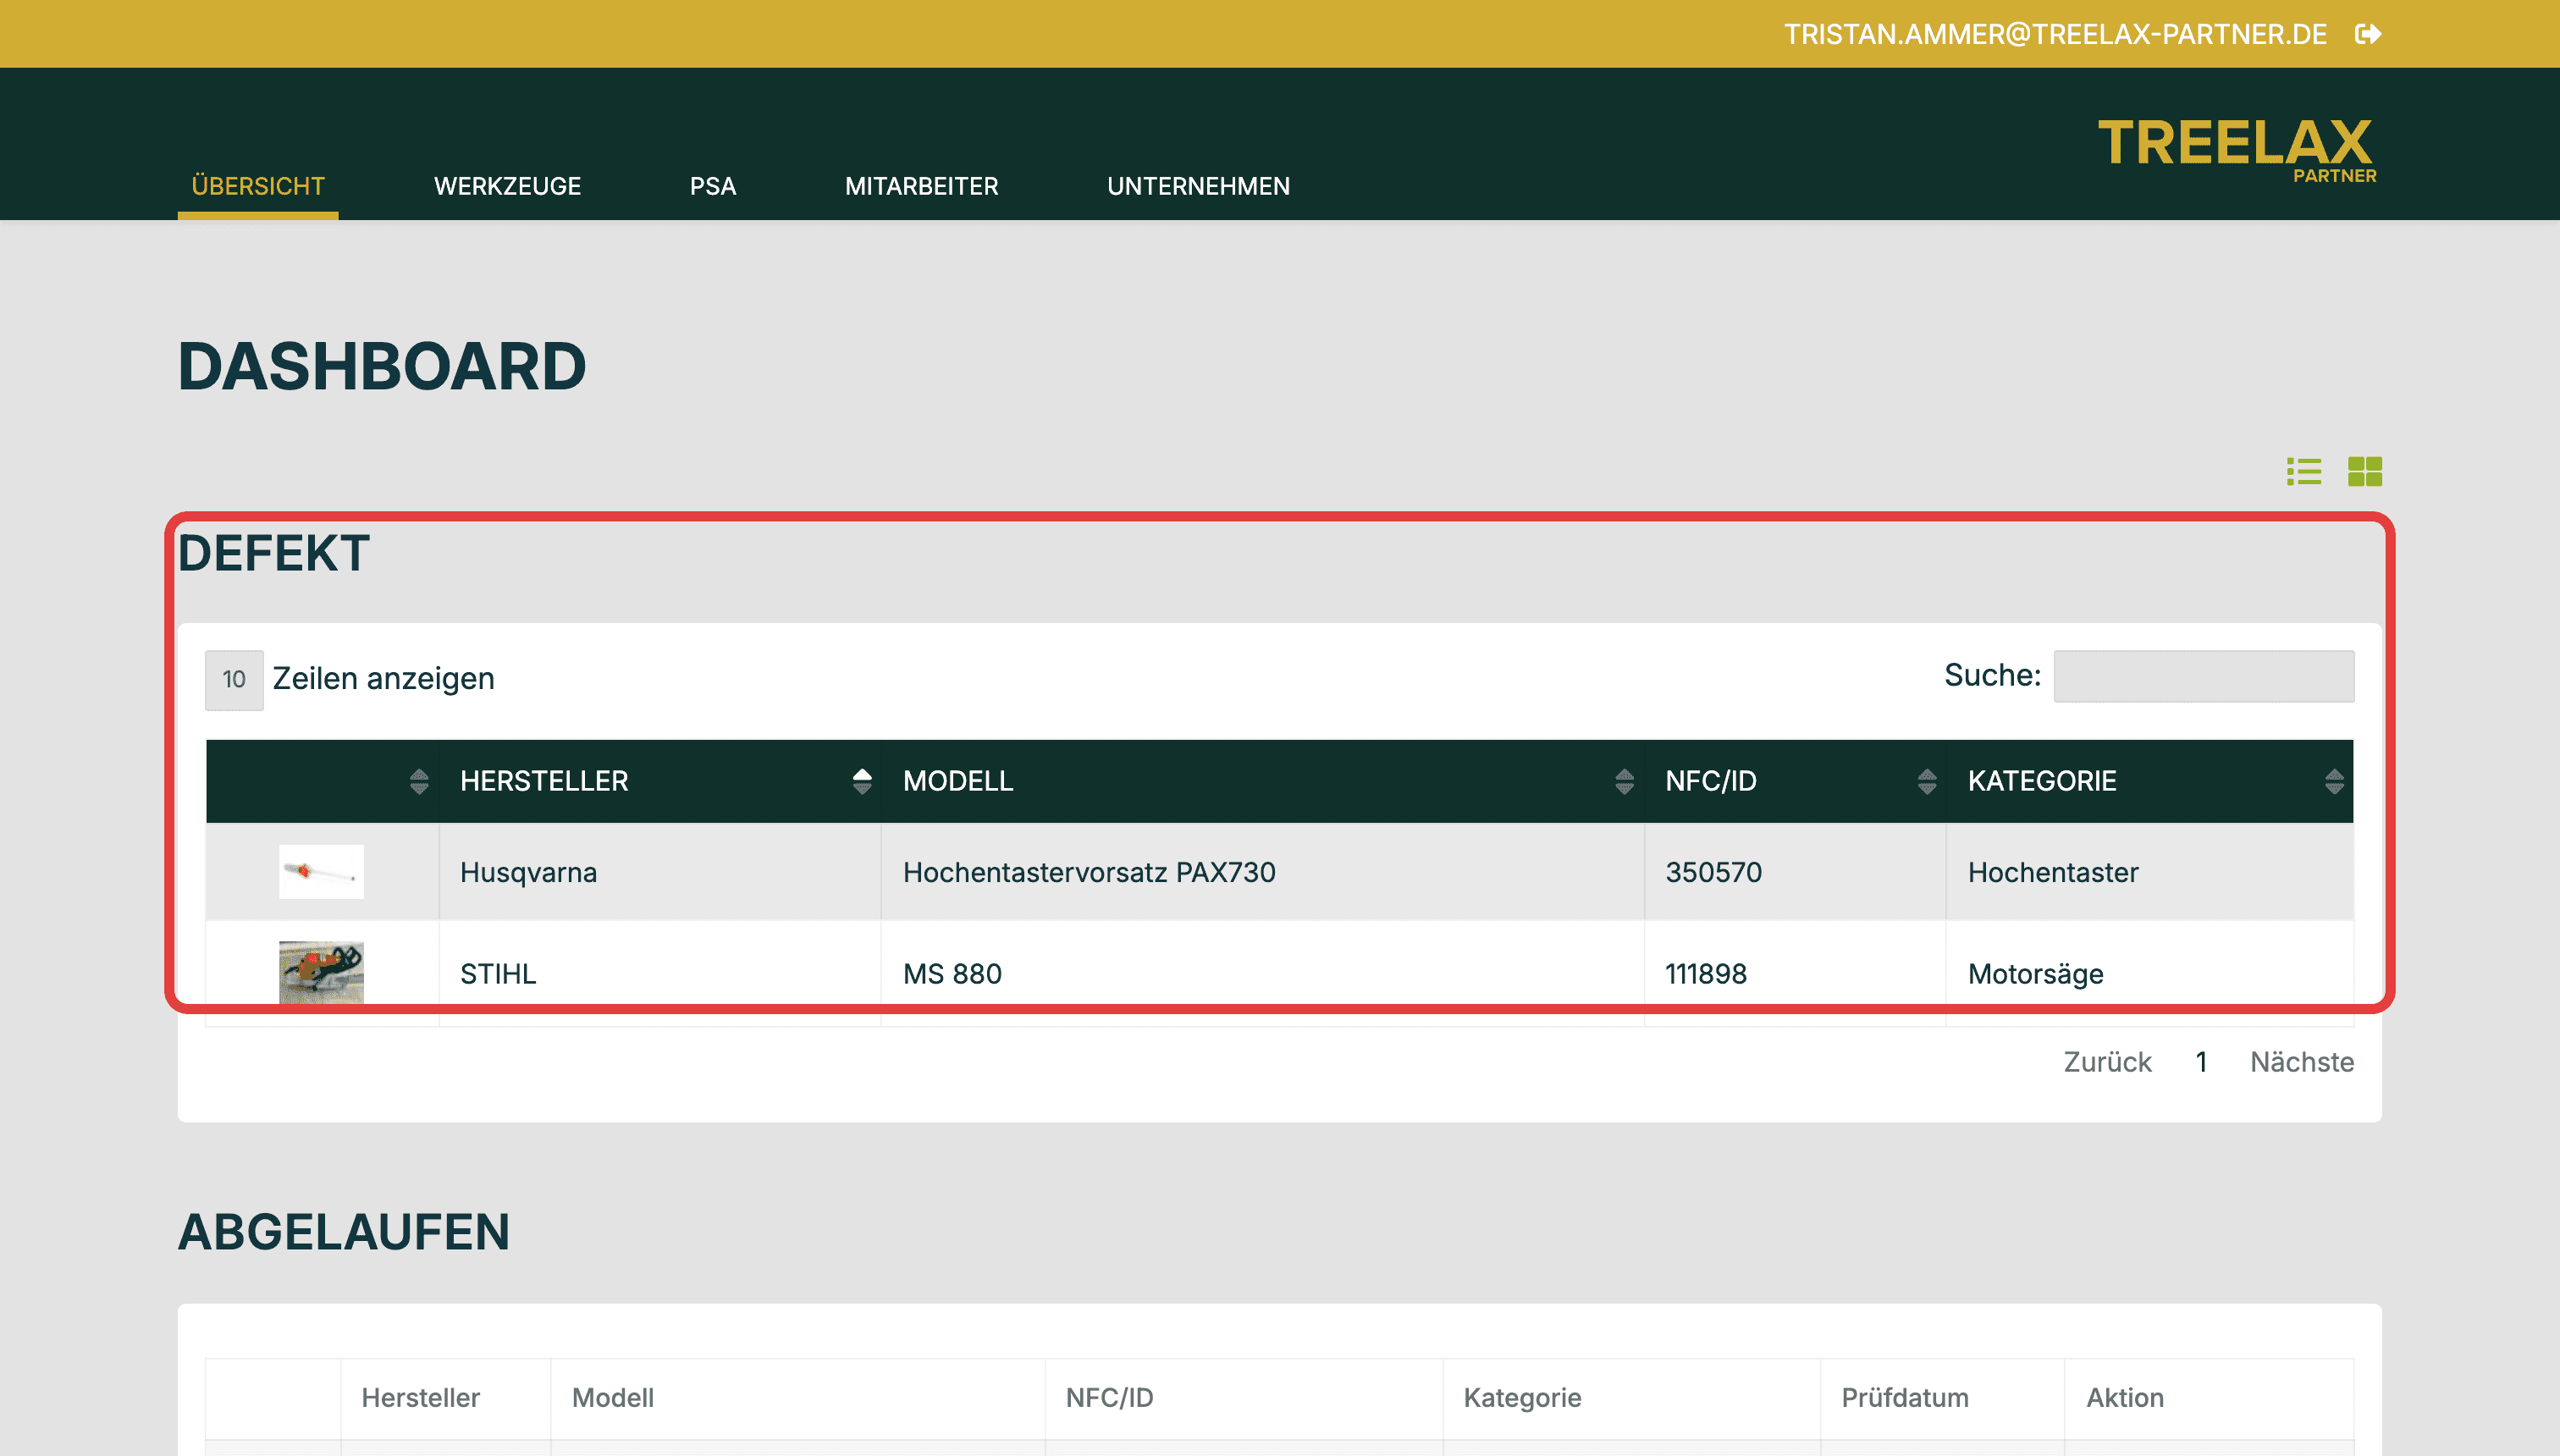Open the Husqvarna Hochentaster thumbnail
Viewport: 2560px width, 1456px height.
point(321,872)
